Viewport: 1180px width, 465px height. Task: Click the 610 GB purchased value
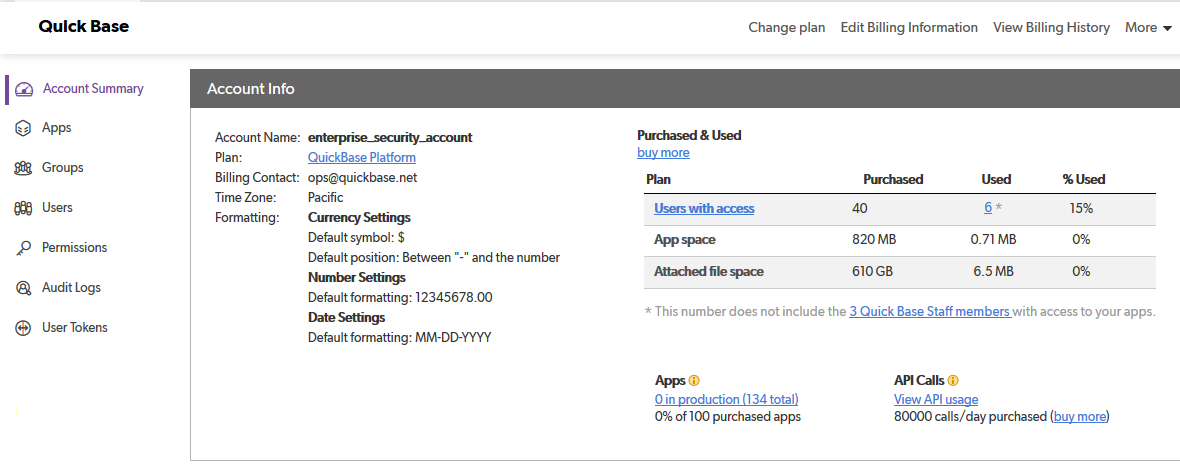click(872, 272)
